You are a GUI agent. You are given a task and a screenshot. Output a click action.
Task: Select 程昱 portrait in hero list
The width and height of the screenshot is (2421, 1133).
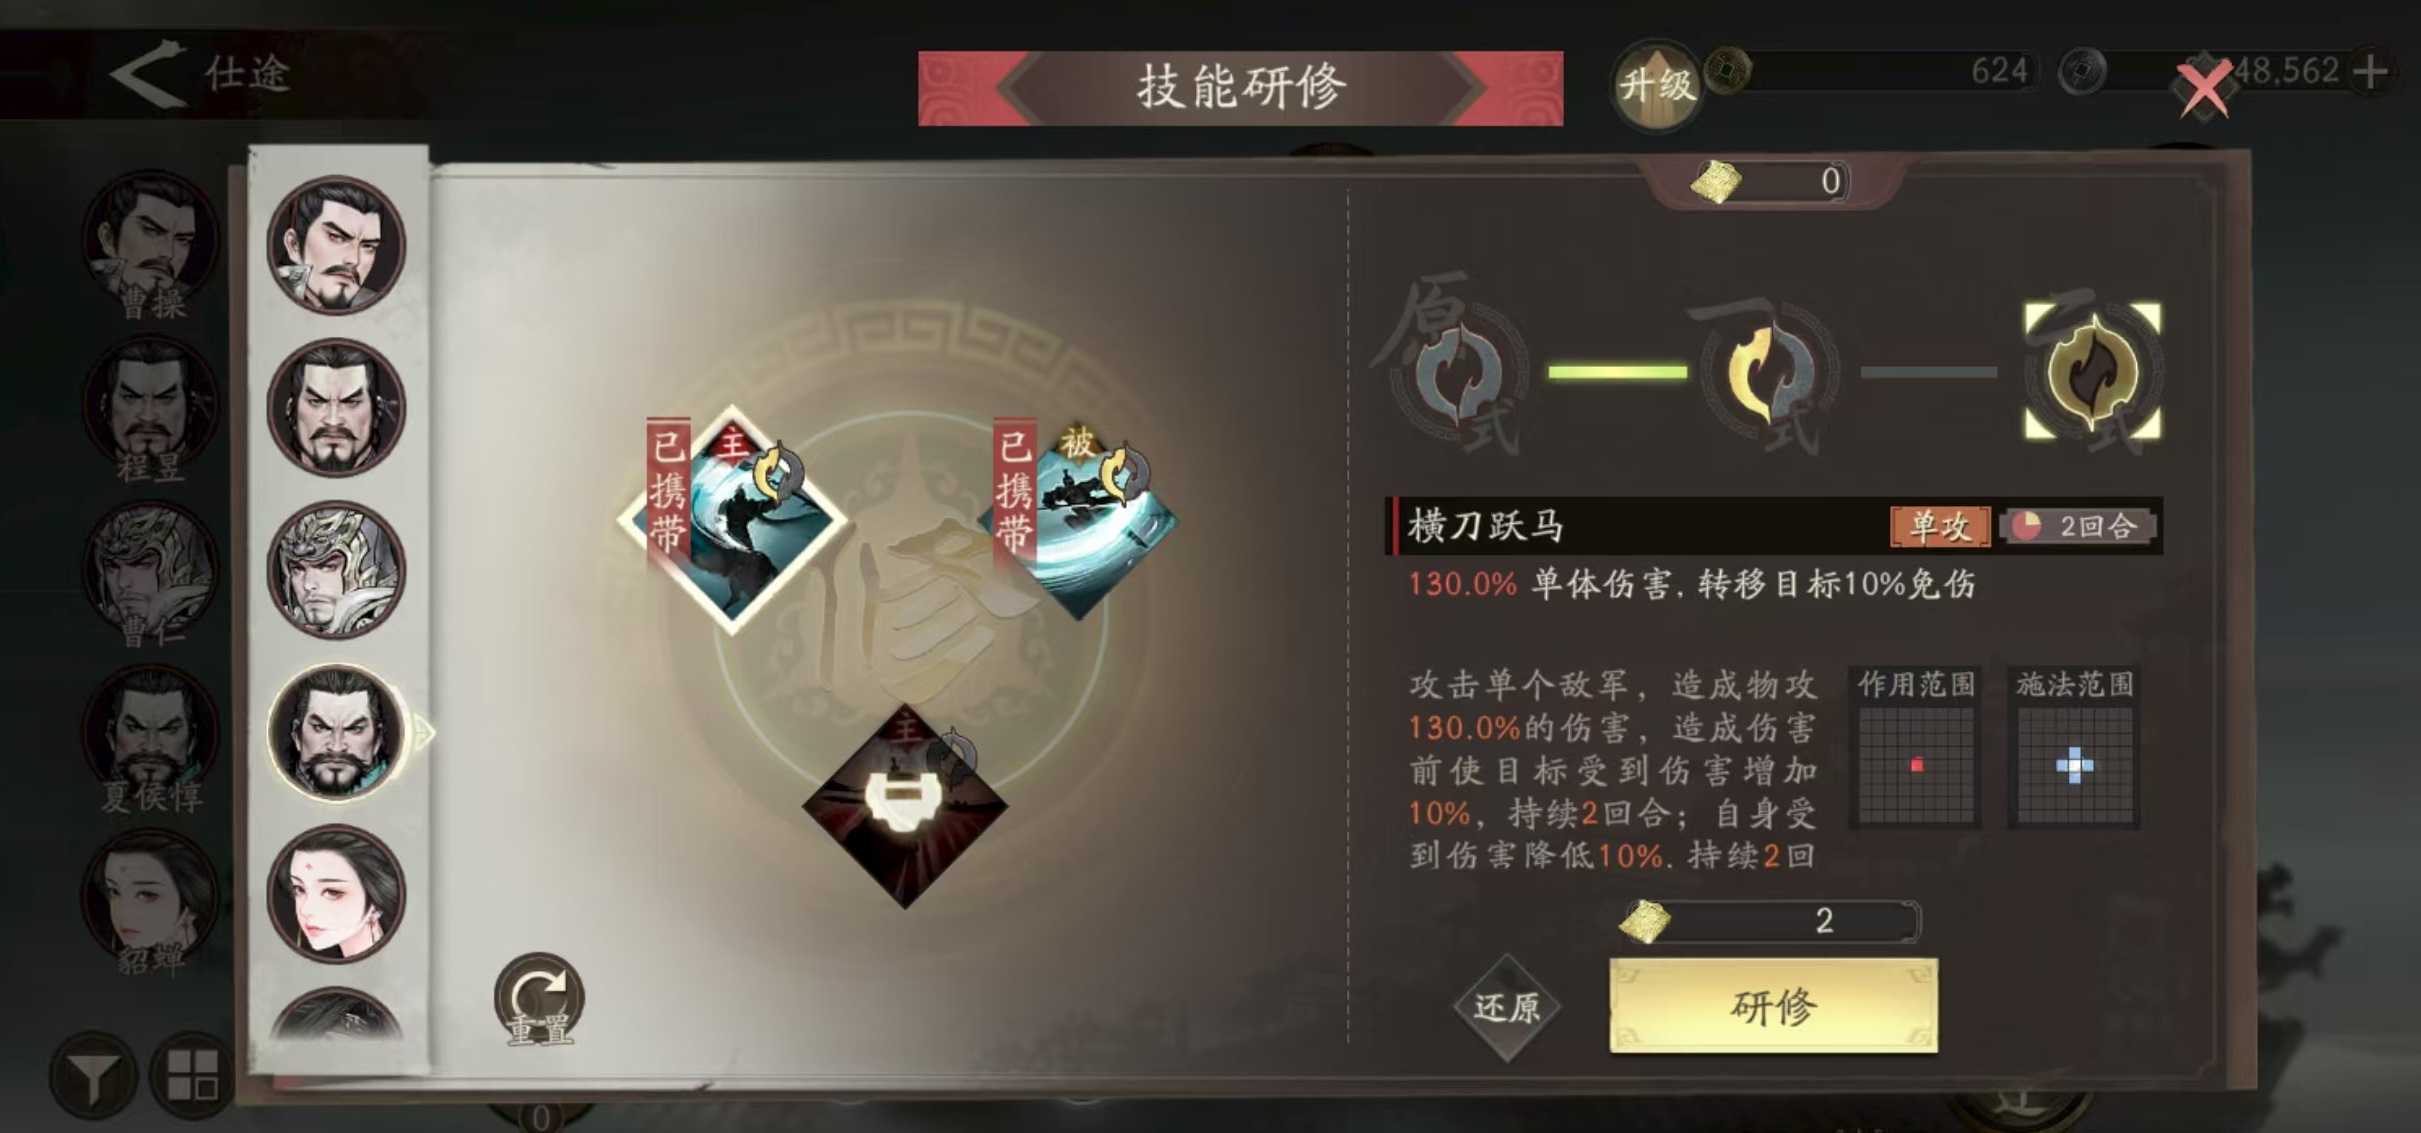[336, 407]
